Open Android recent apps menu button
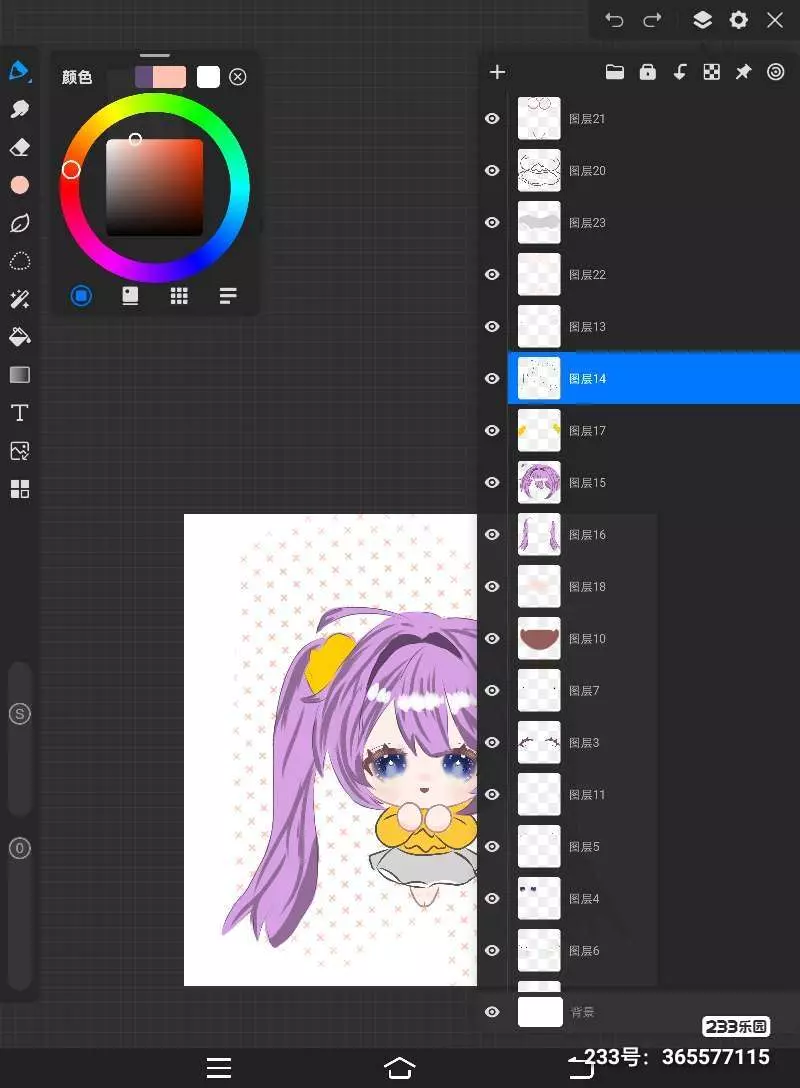 219,1068
